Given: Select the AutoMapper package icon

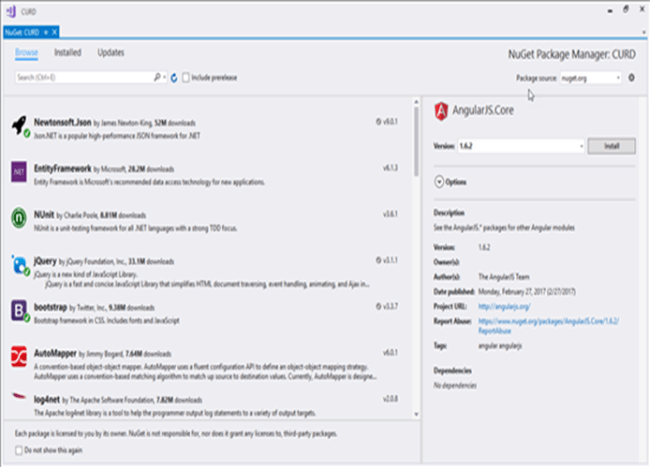Looking at the screenshot, I should (x=19, y=356).
